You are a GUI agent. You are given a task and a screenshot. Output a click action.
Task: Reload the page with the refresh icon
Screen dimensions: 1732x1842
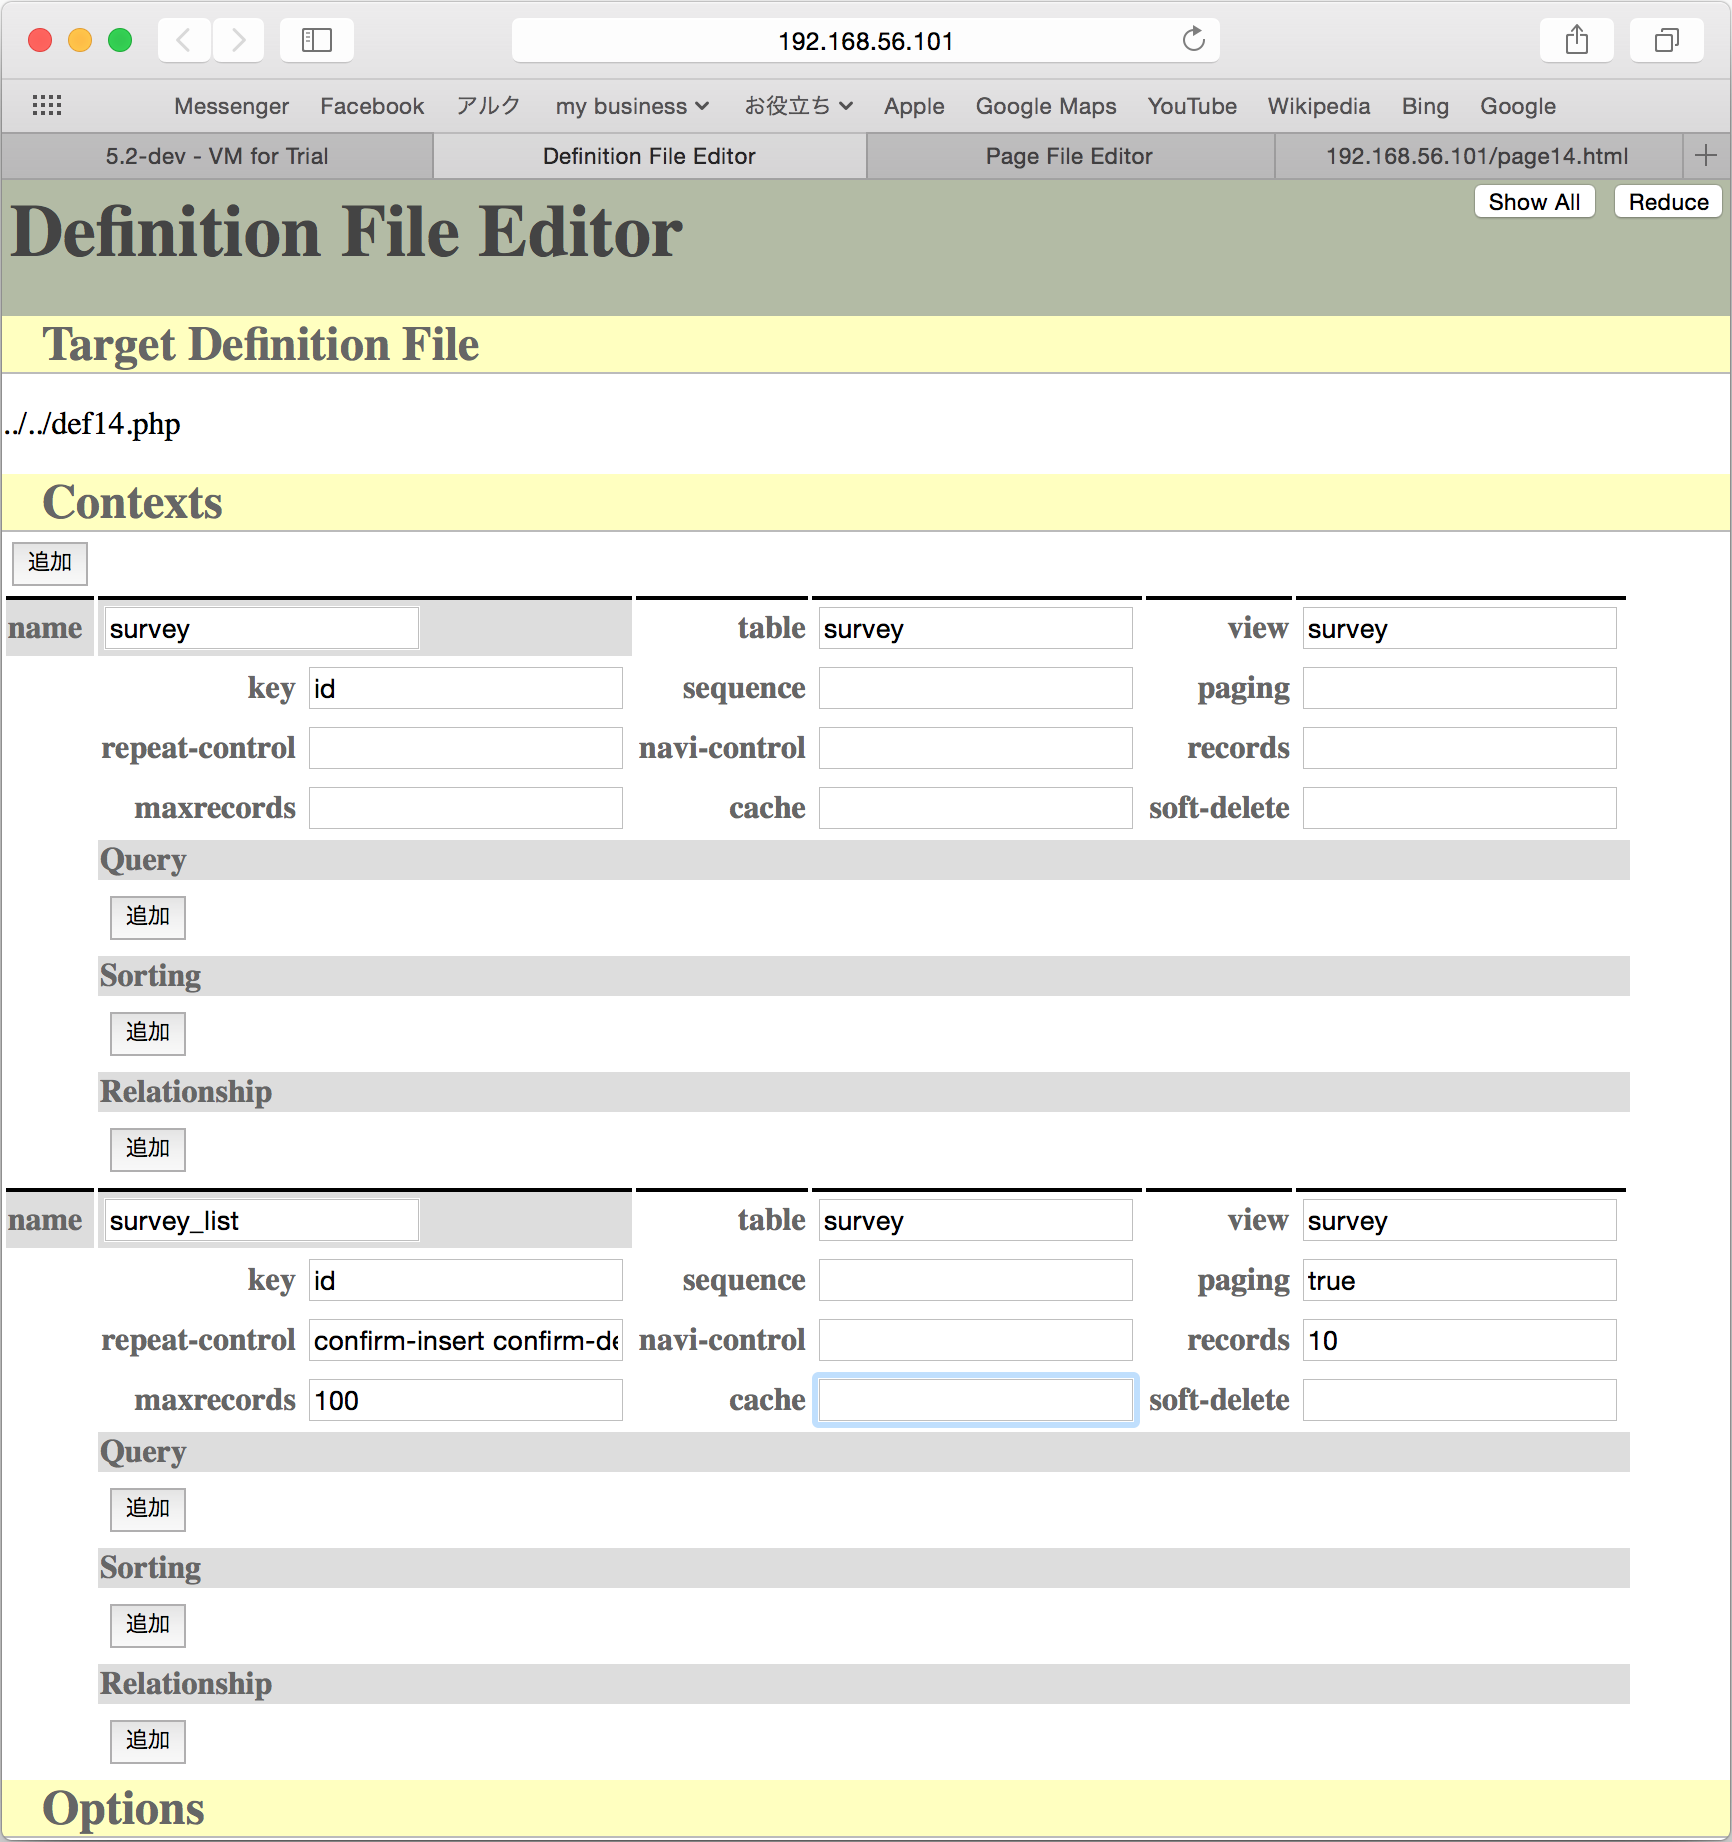pyautogui.click(x=1193, y=40)
